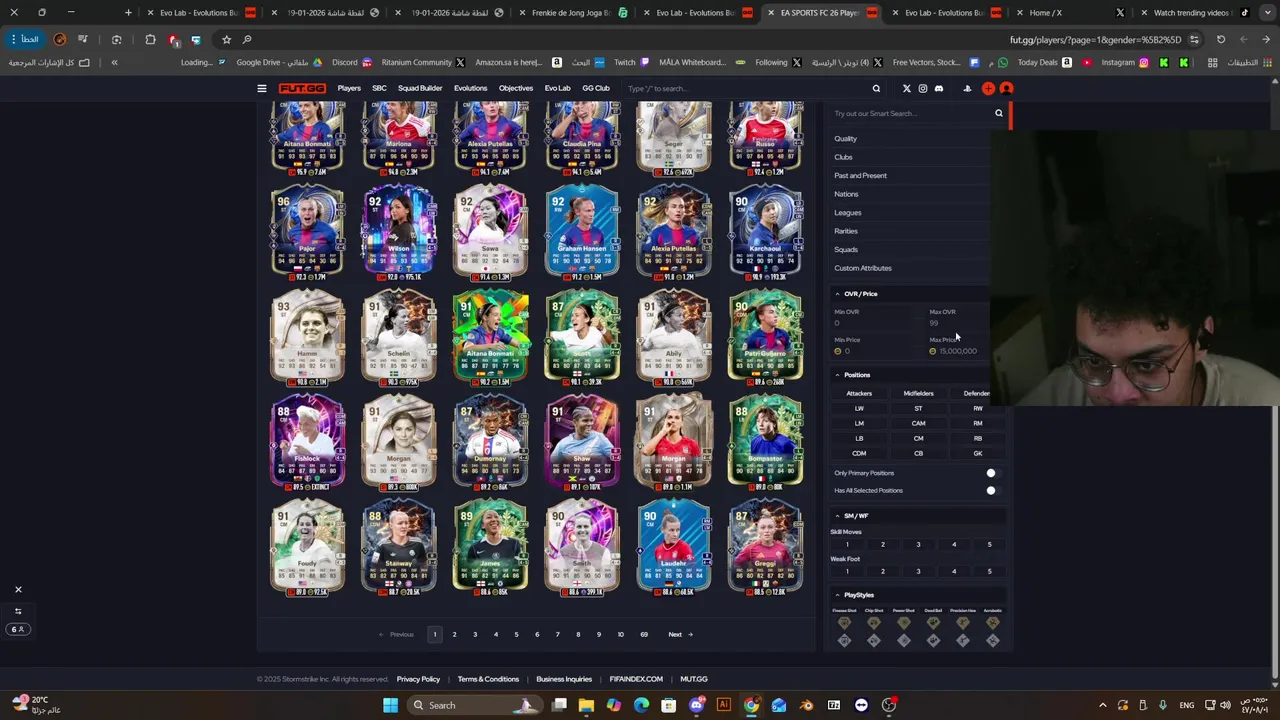This screenshot has width=1280, height=720.
Task: Expand the Past and Present filter
Action: tap(910, 175)
